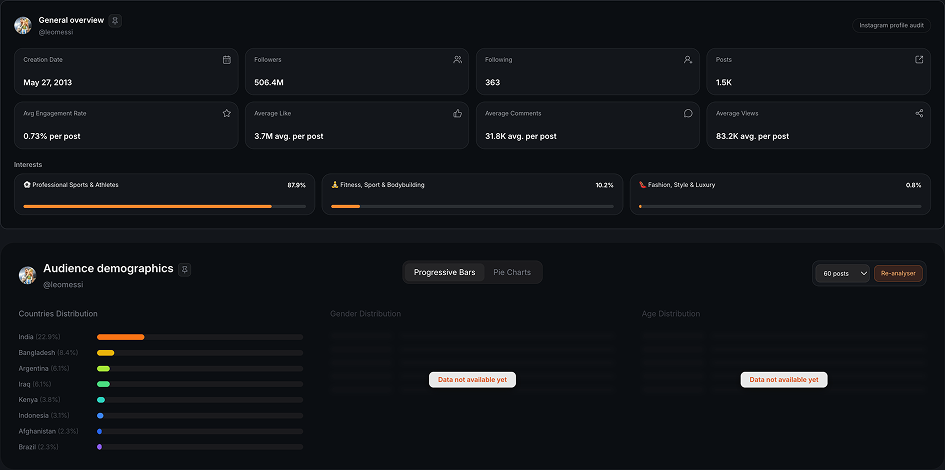Click the 'Kenya (3.8%)' country label

39,400
